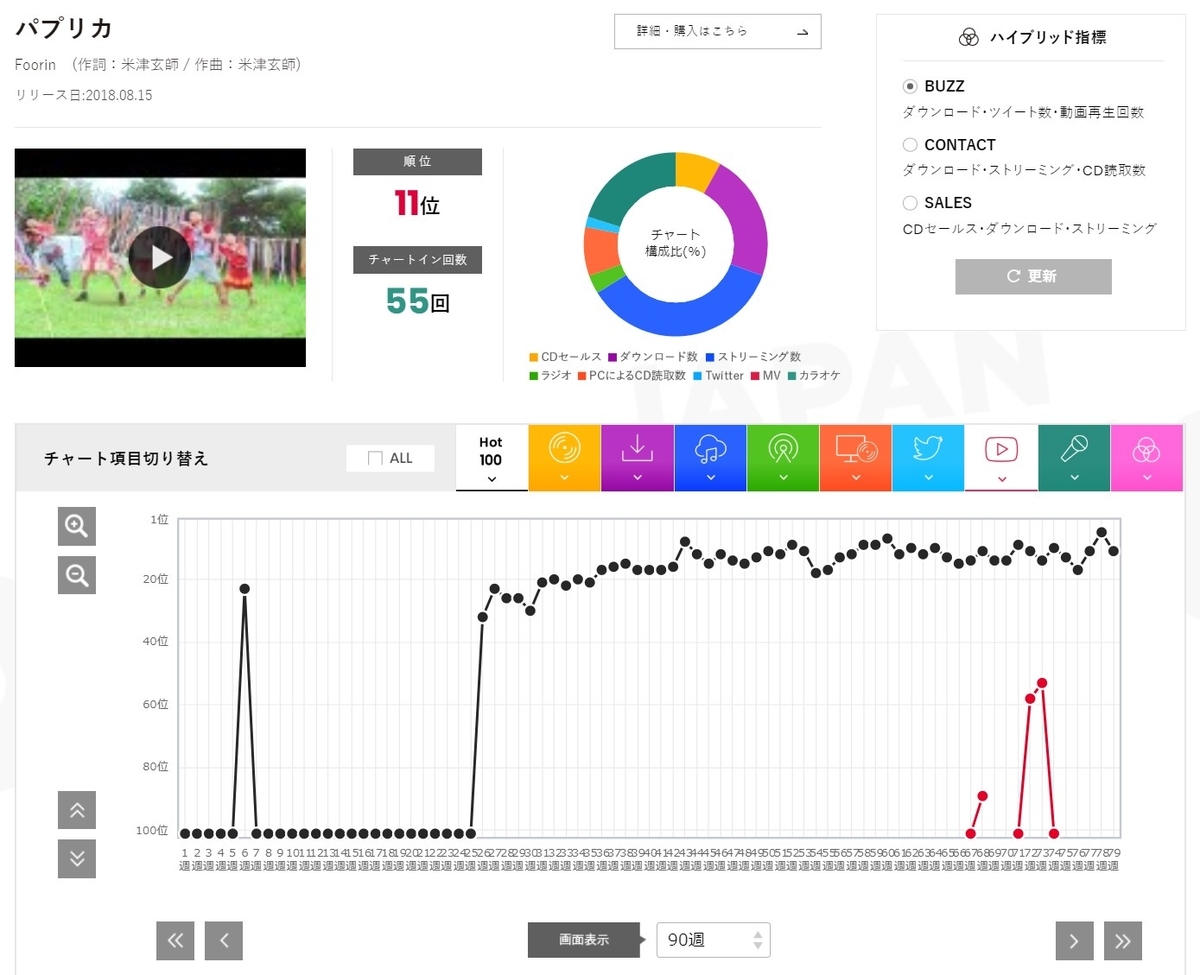Click the 更新 refresh button
Screen dimensions: 1200x975
[1033, 276]
